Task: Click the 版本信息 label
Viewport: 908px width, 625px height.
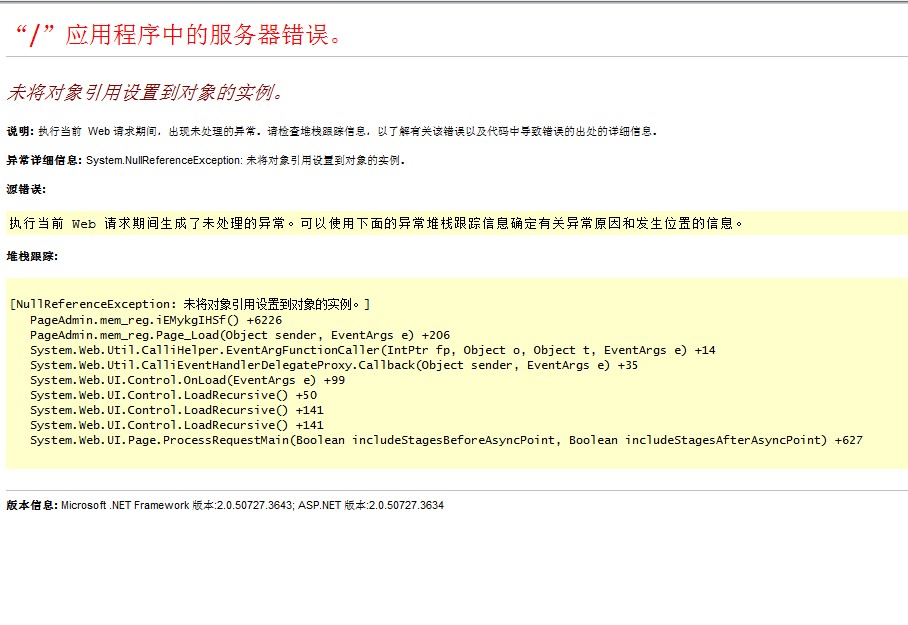Action: pyautogui.click(x=32, y=506)
